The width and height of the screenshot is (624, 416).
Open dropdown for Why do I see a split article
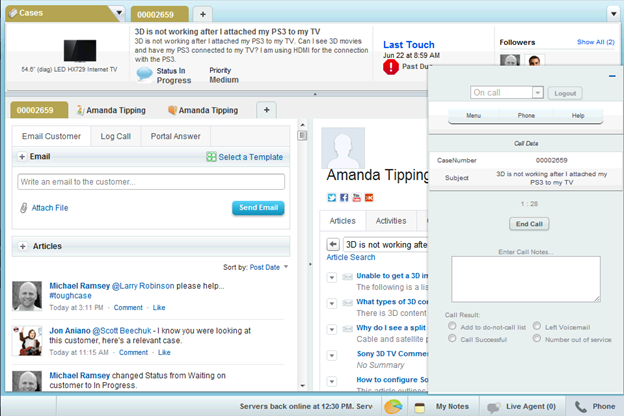tap(332, 329)
